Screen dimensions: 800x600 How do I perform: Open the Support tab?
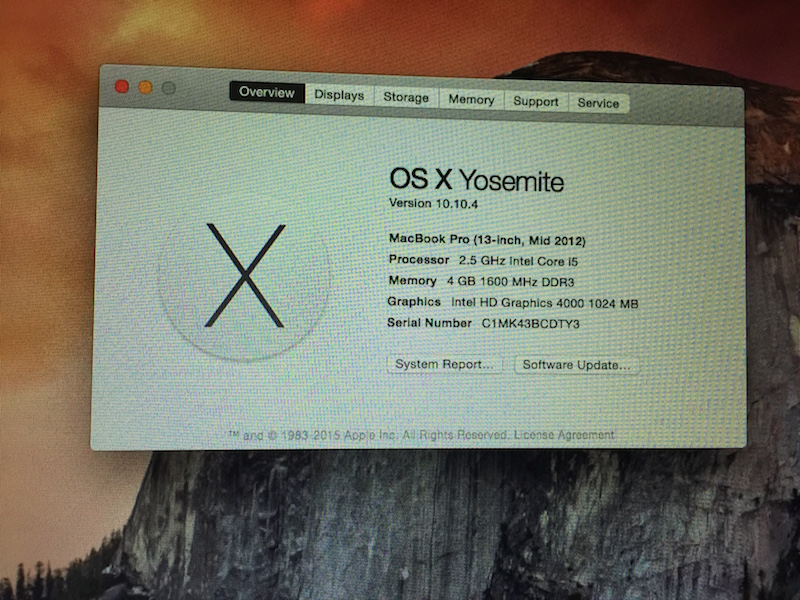point(536,102)
